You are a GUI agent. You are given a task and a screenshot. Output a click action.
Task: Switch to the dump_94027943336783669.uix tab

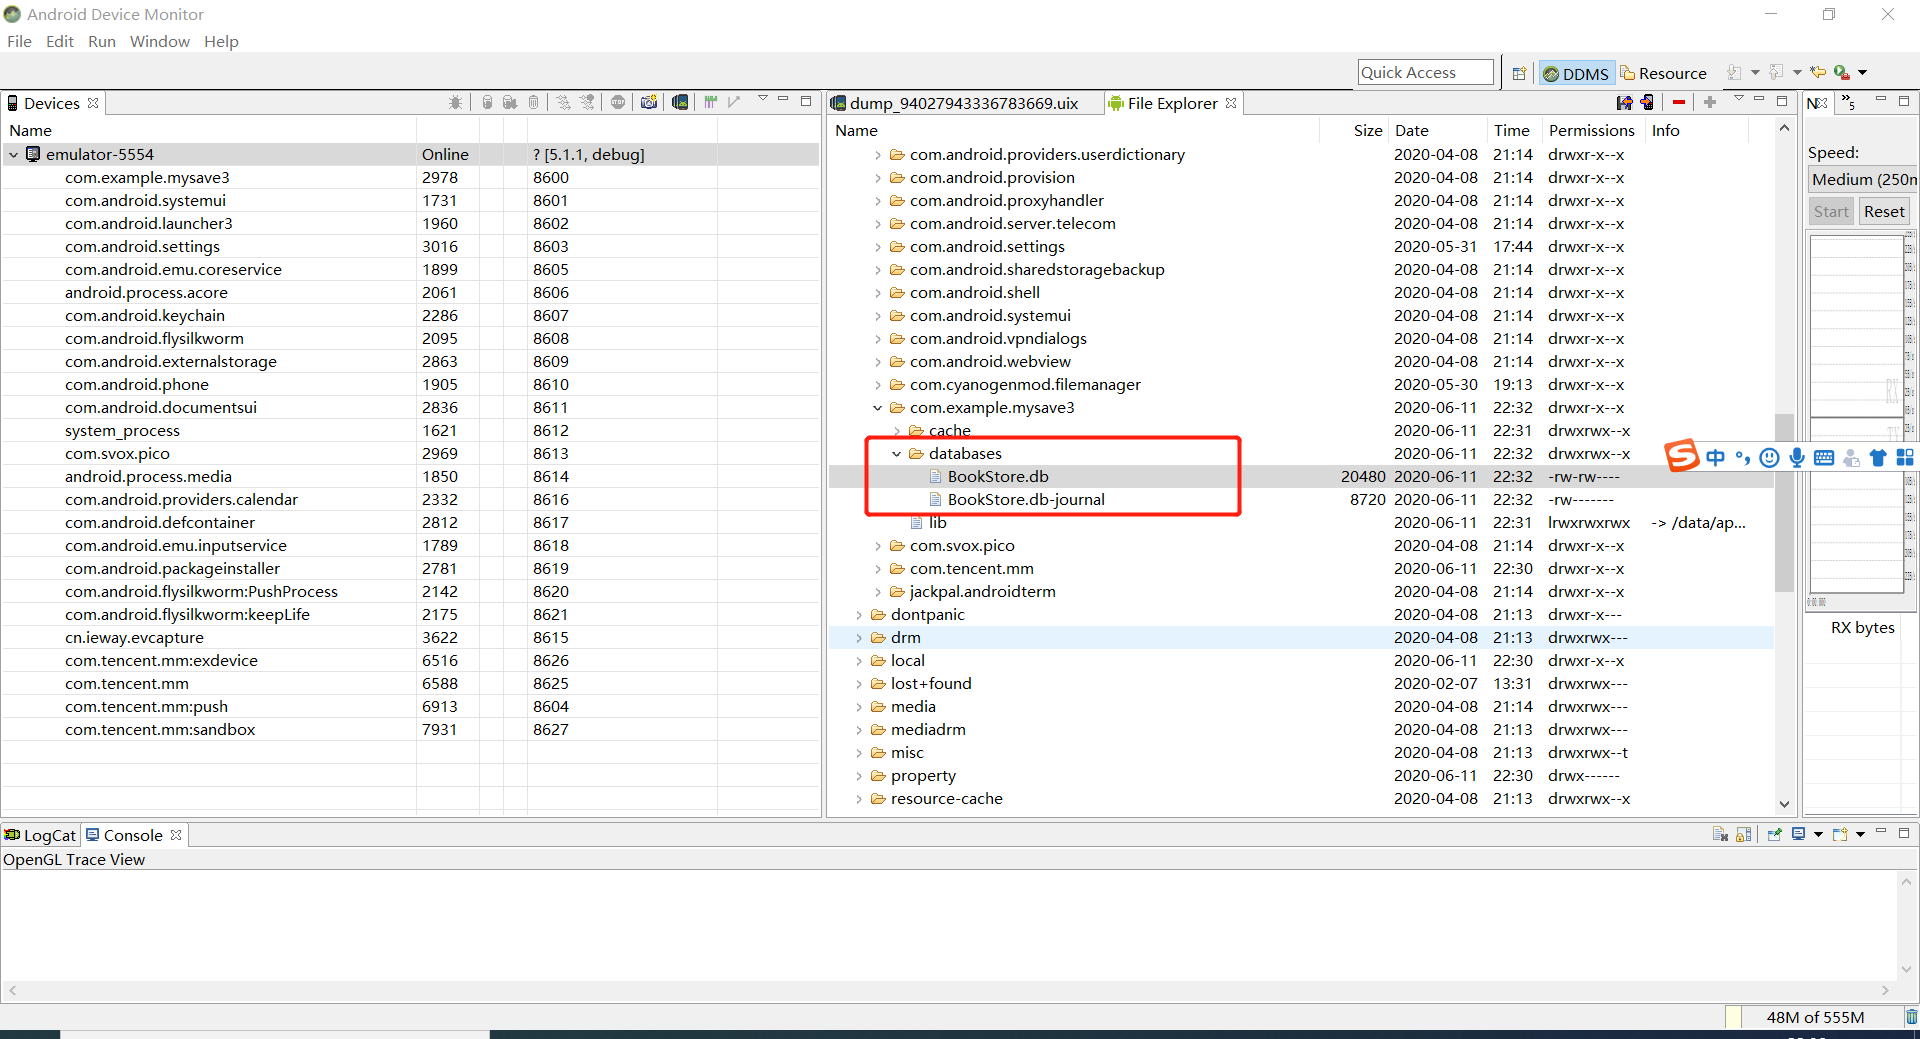[x=964, y=103]
